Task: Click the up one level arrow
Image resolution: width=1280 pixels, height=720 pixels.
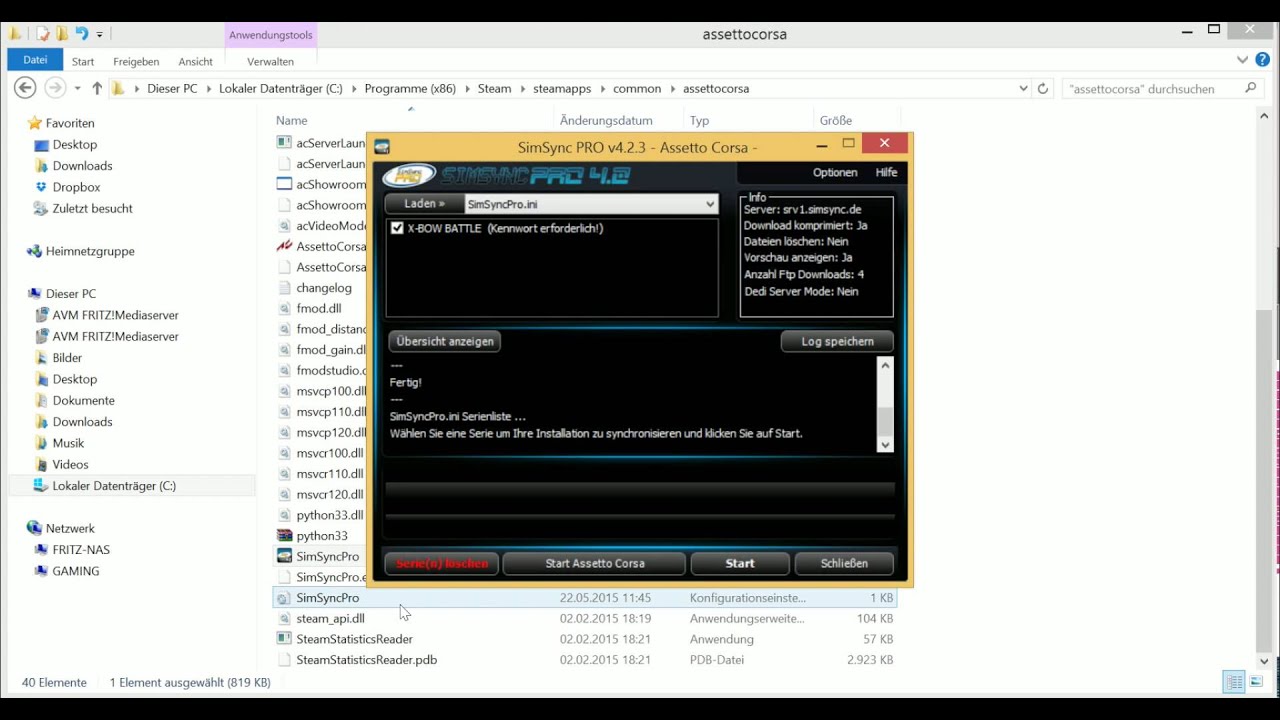Action: [97, 88]
